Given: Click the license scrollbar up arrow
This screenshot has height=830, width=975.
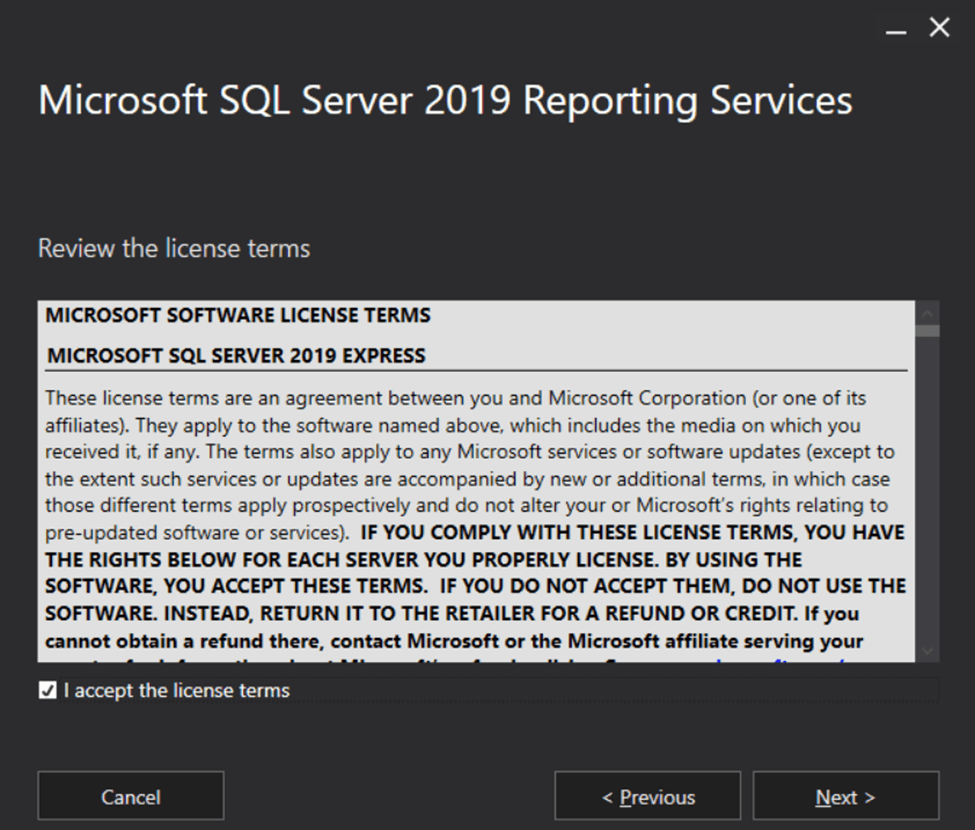Looking at the screenshot, I should pyautogui.click(x=929, y=311).
